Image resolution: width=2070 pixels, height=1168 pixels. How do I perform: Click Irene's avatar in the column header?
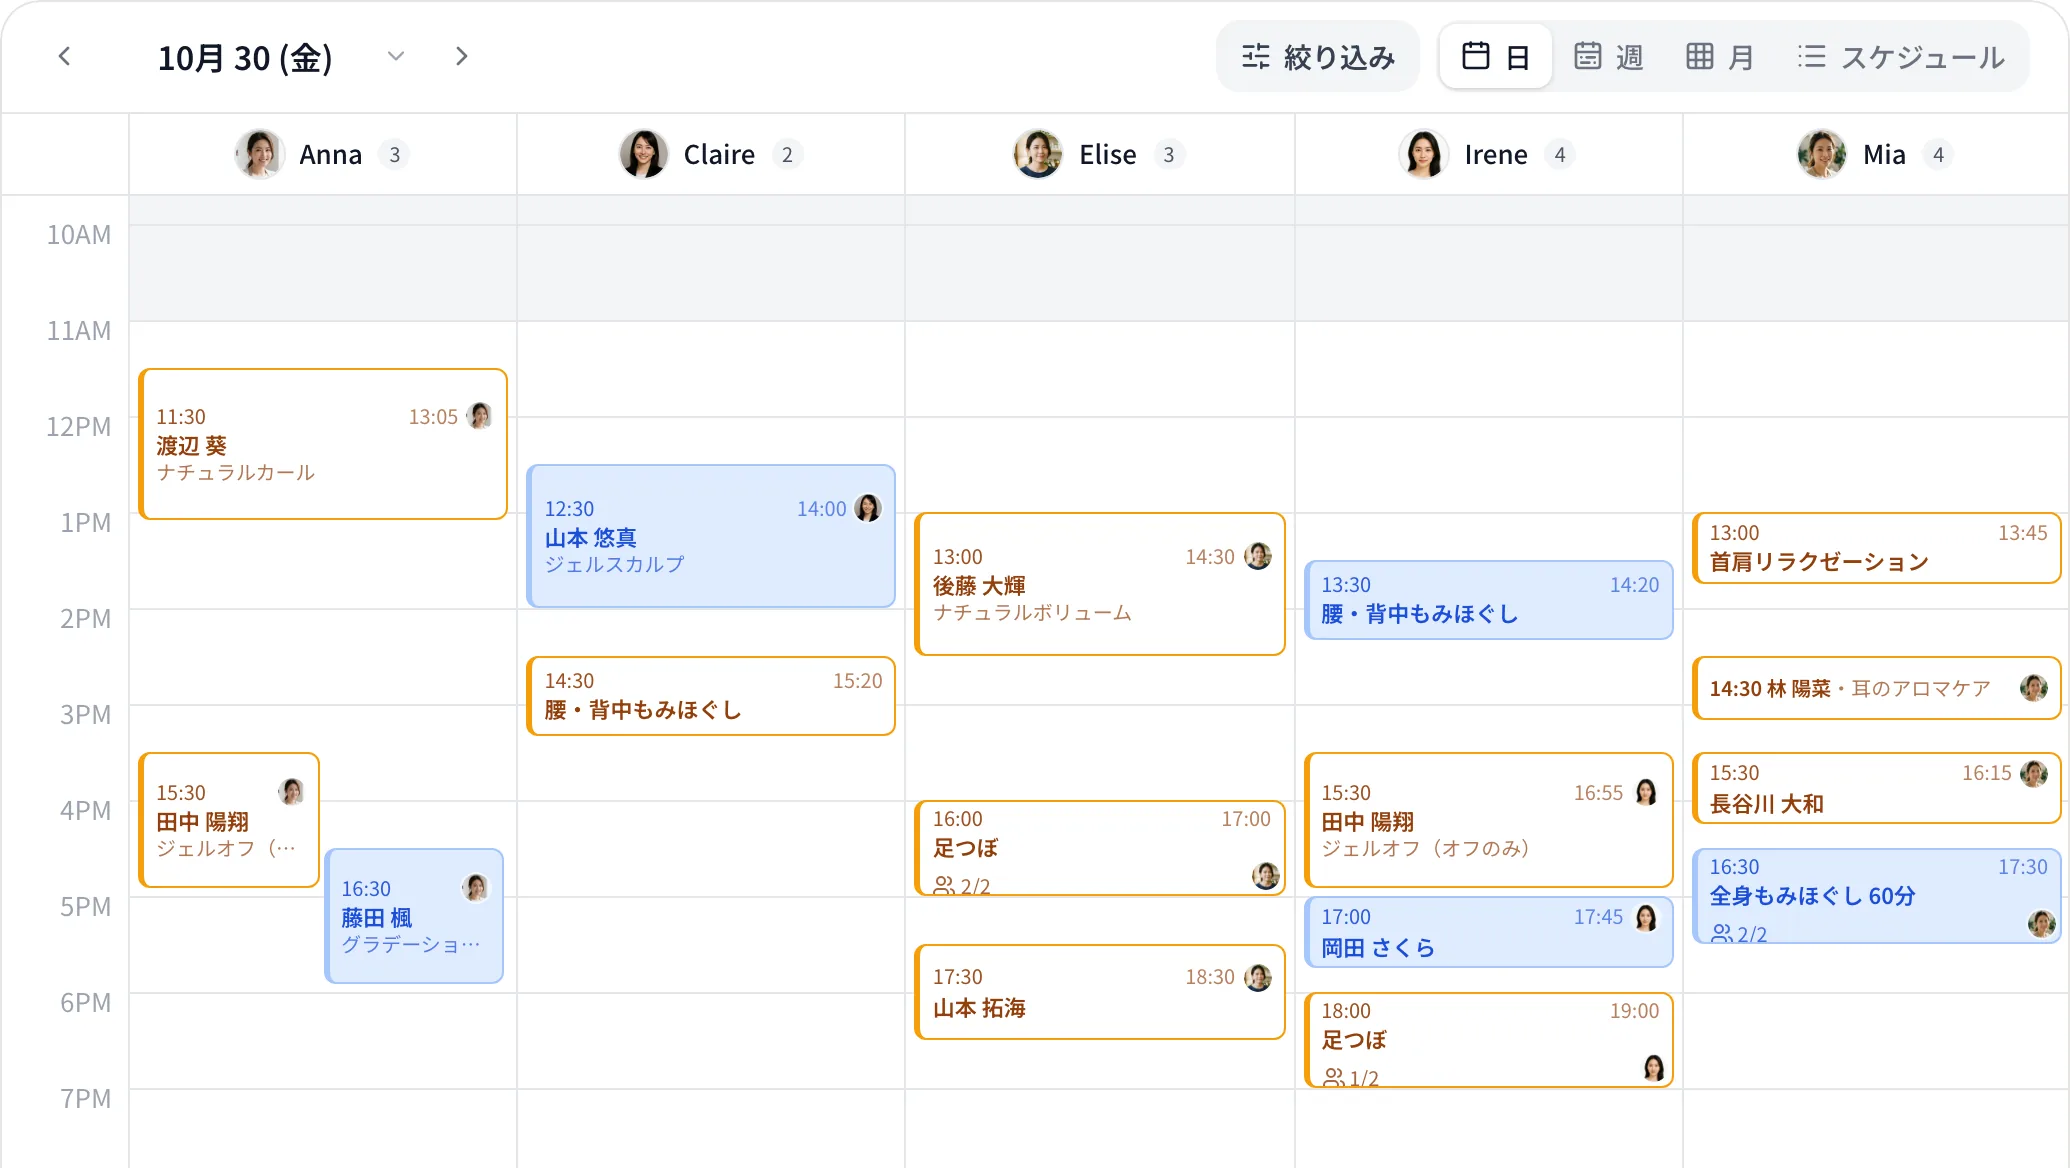(x=1424, y=154)
